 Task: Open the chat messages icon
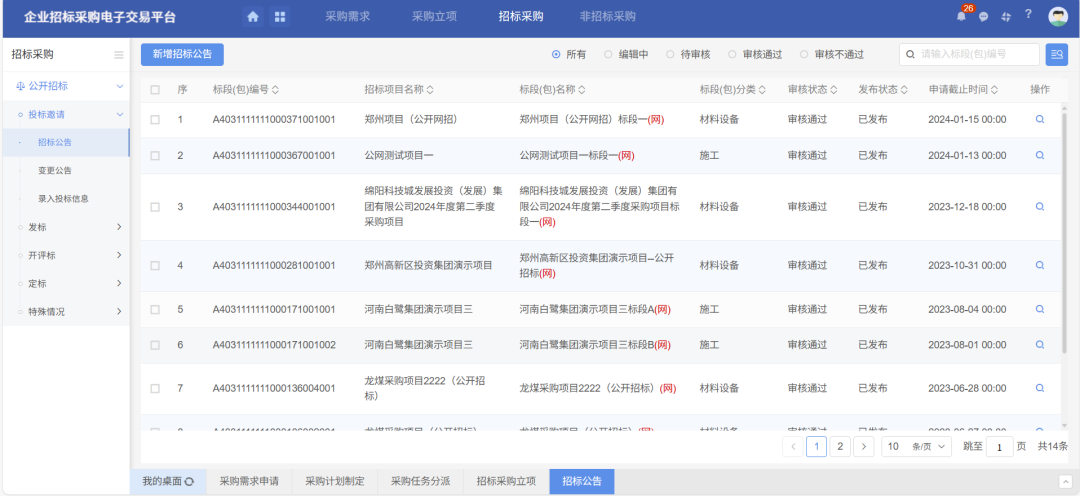click(983, 17)
